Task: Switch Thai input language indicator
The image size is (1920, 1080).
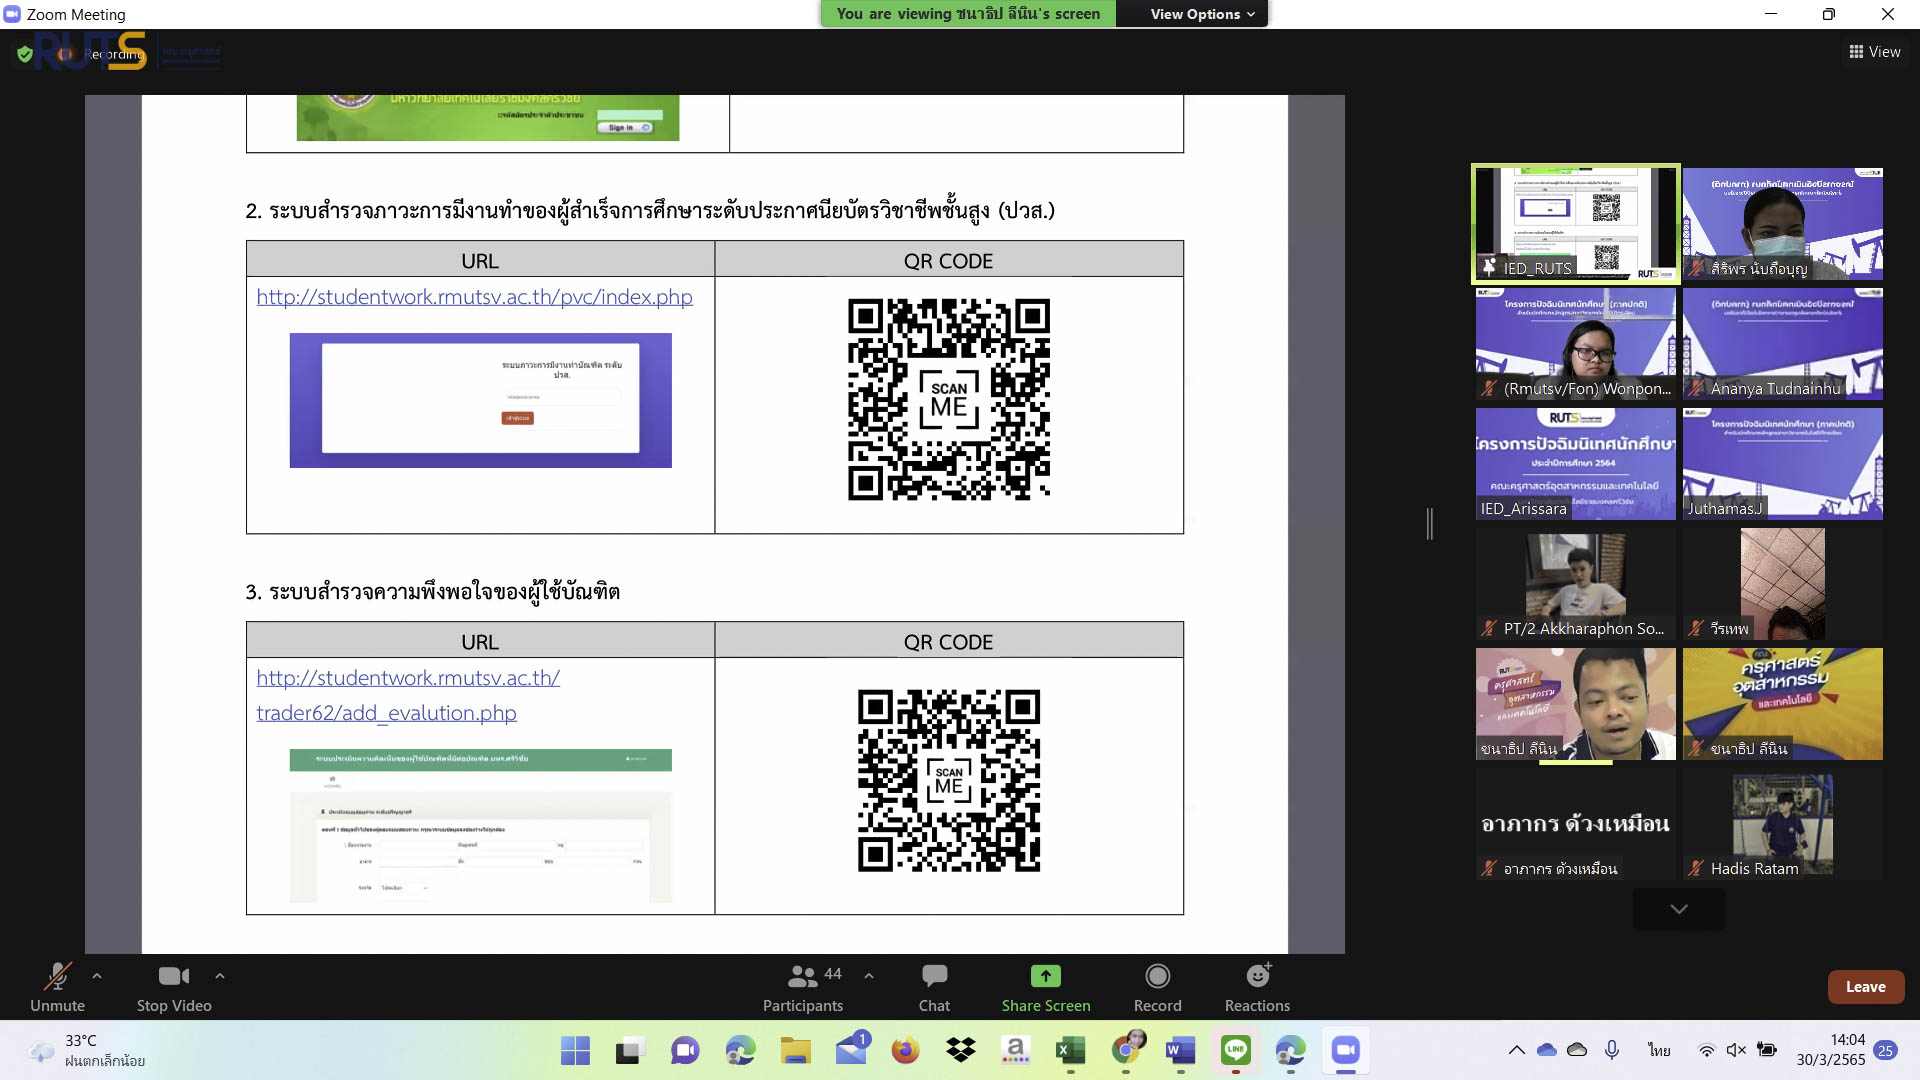Action: 1659,1050
